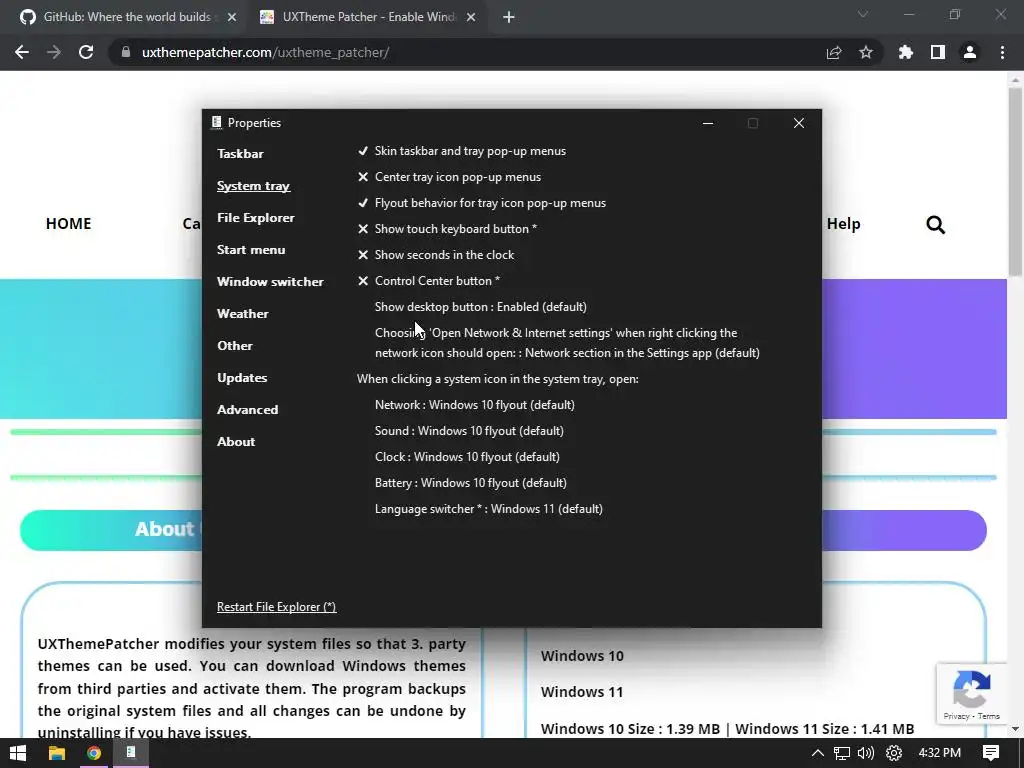The height and width of the screenshot is (768, 1024).
Task: Click the 4:32 PM taskbar clock
Action: click(940, 753)
